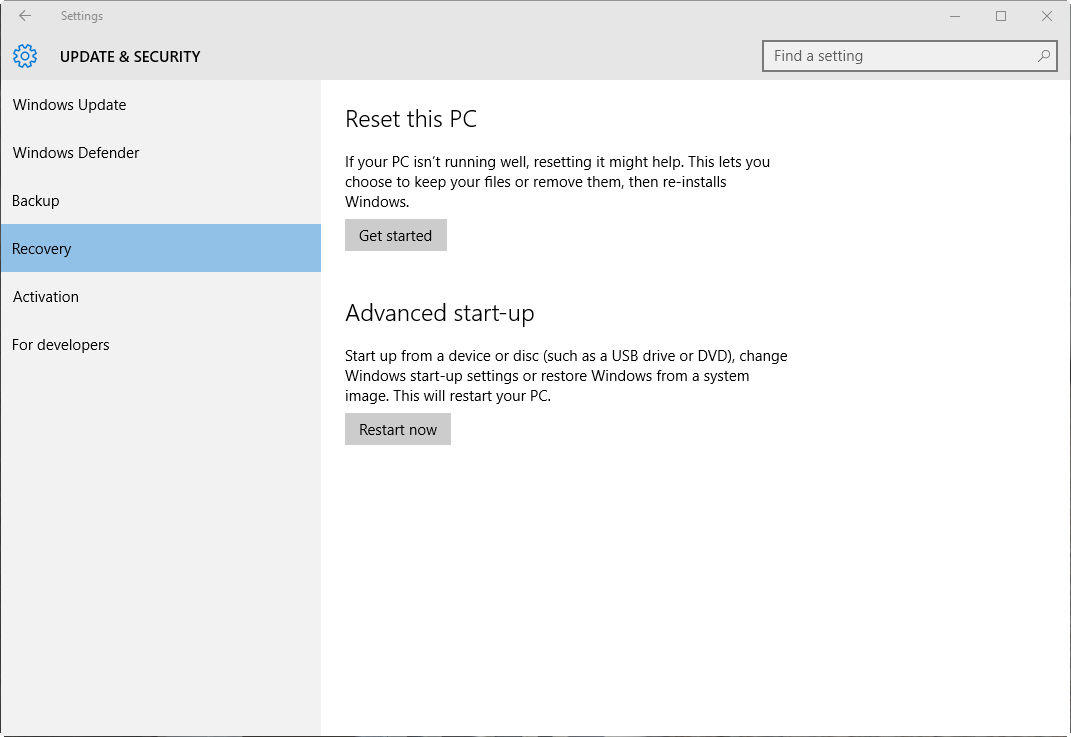
Task: Select the Recovery sidebar item
Action: point(161,248)
